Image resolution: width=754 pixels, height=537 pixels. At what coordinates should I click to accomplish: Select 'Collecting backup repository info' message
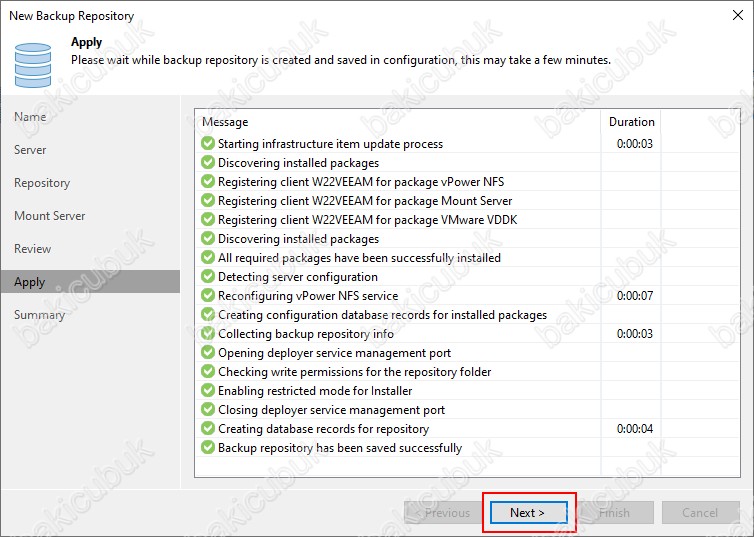[x=306, y=334]
